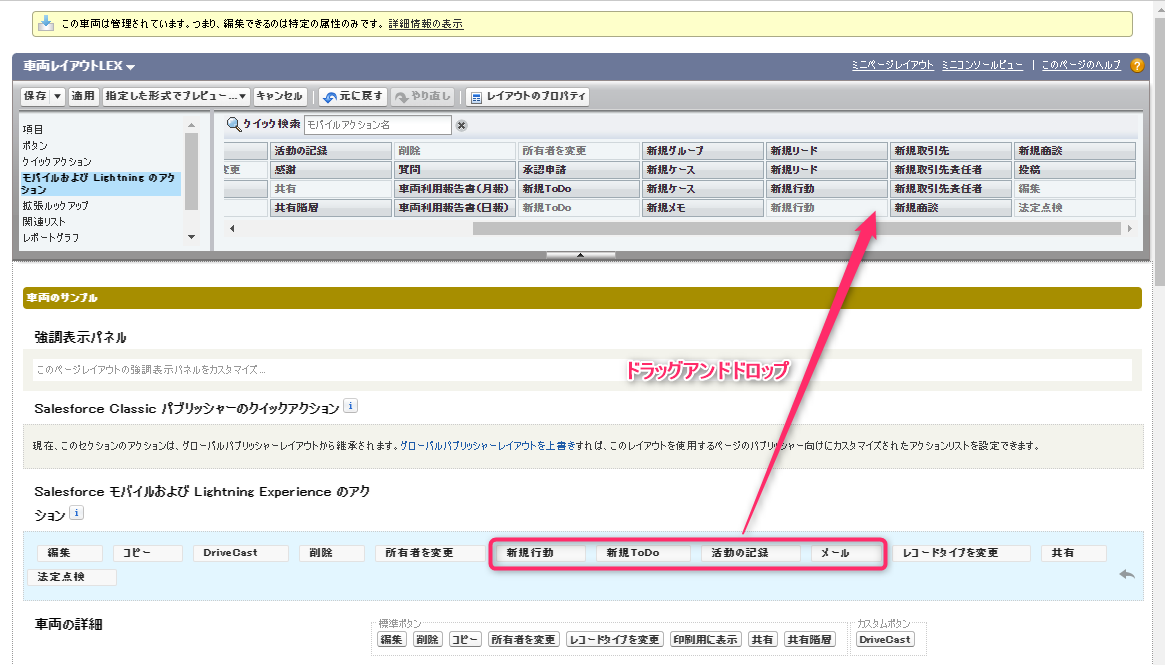Screen dimensions: 1165x665
Task: Select 投稿 in the palette
Action: [x=1075, y=170]
